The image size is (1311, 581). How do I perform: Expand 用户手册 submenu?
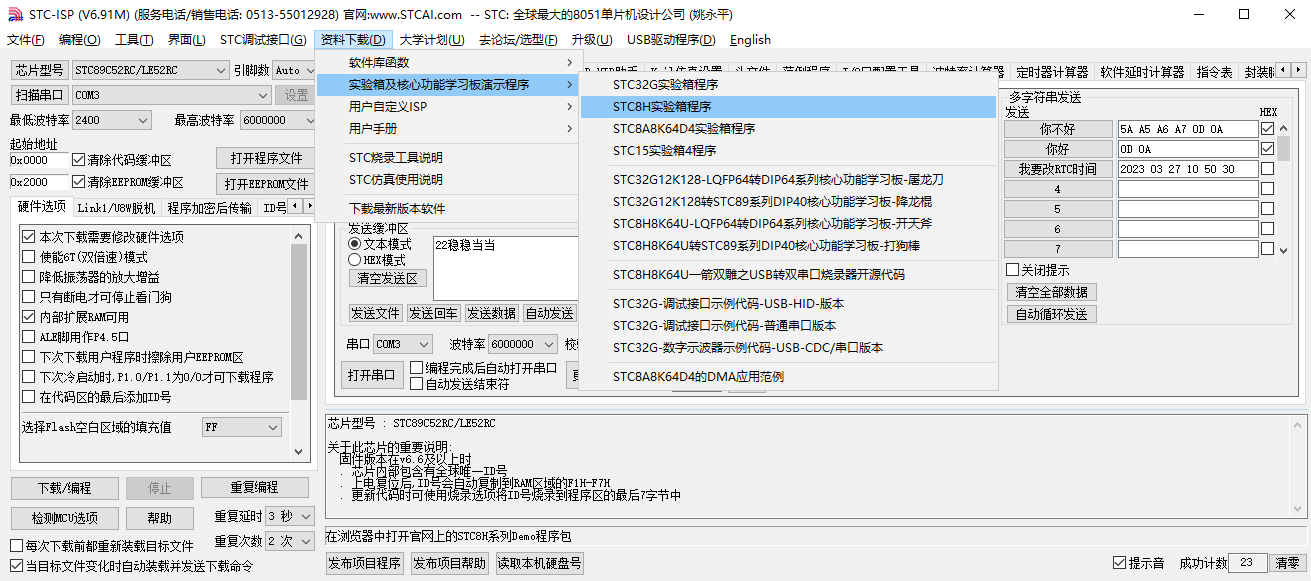(x=447, y=129)
